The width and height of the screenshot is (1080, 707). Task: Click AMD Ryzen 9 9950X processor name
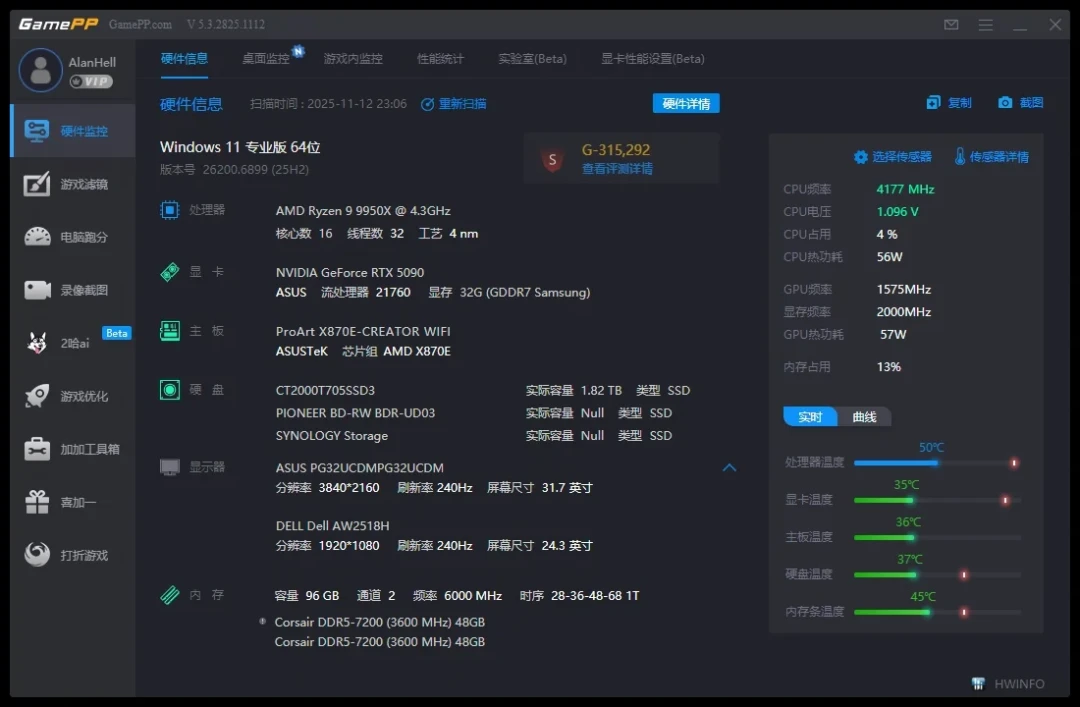pos(363,210)
